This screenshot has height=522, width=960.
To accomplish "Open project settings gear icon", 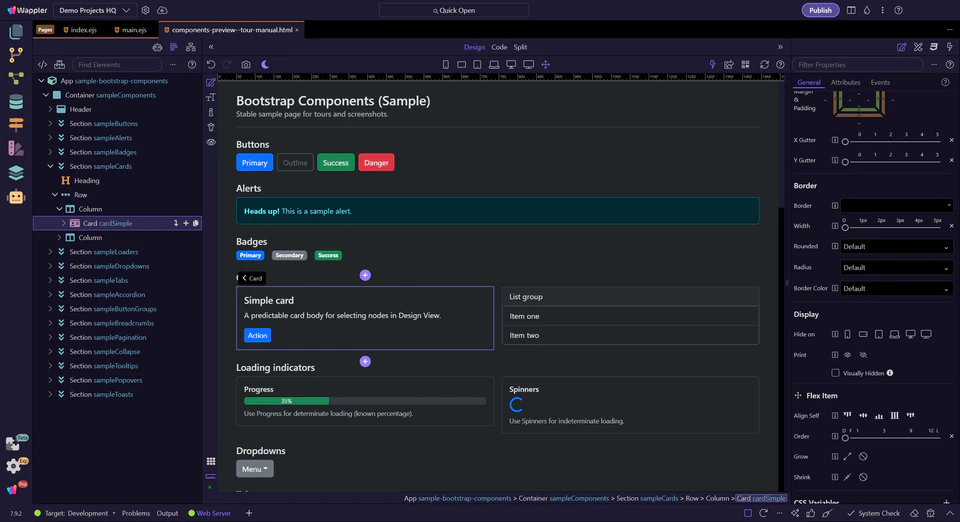I will (x=145, y=10).
